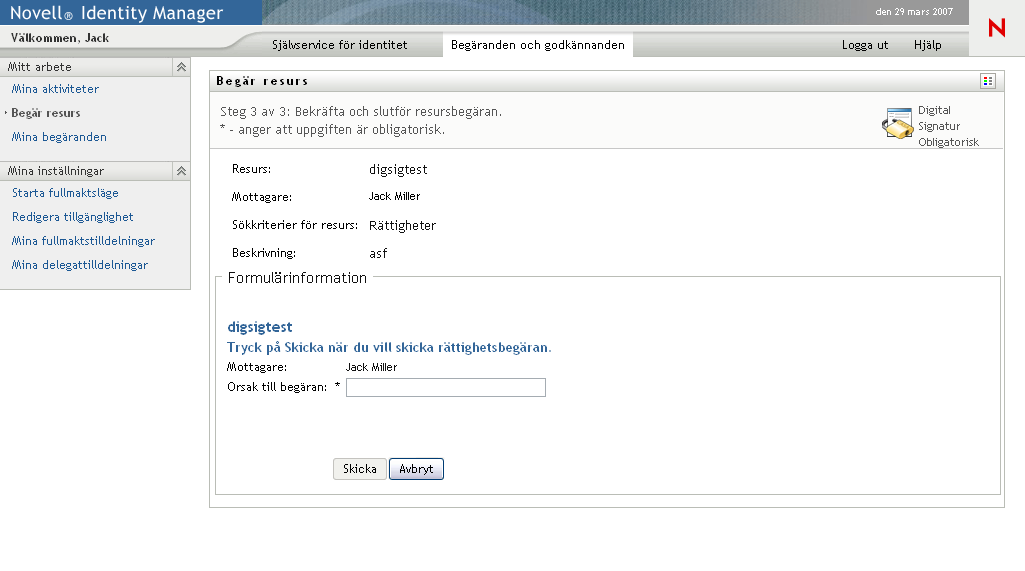Click Logga ut
1025x571 pixels.
point(865,45)
